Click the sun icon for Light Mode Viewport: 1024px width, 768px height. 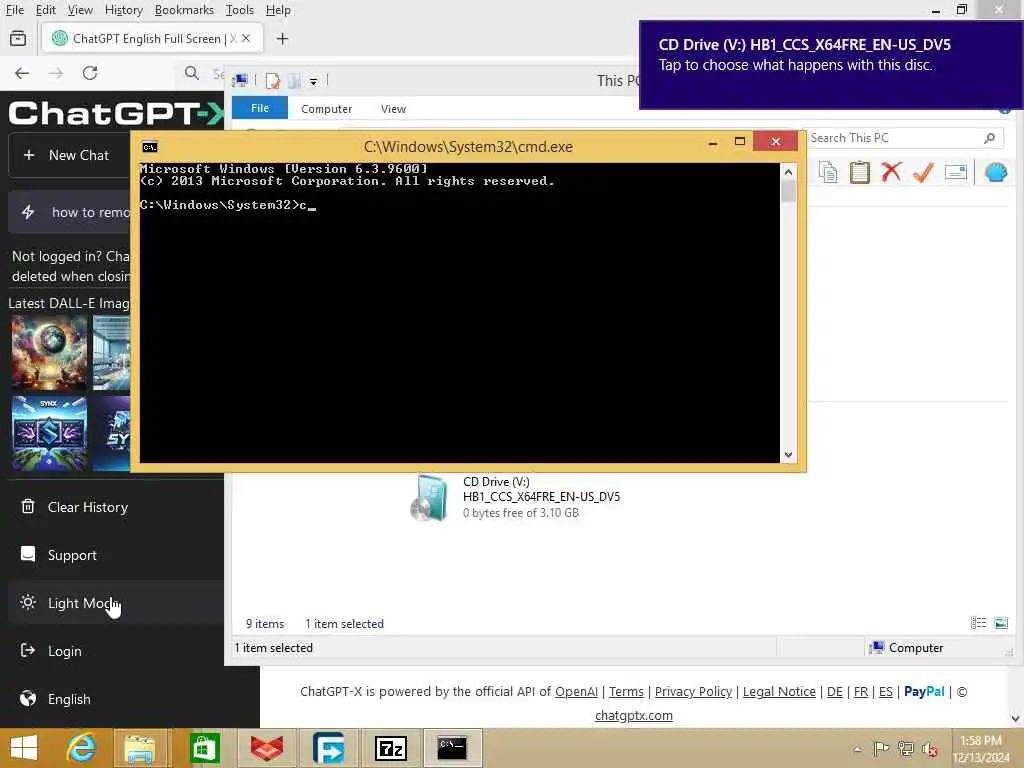coord(27,602)
